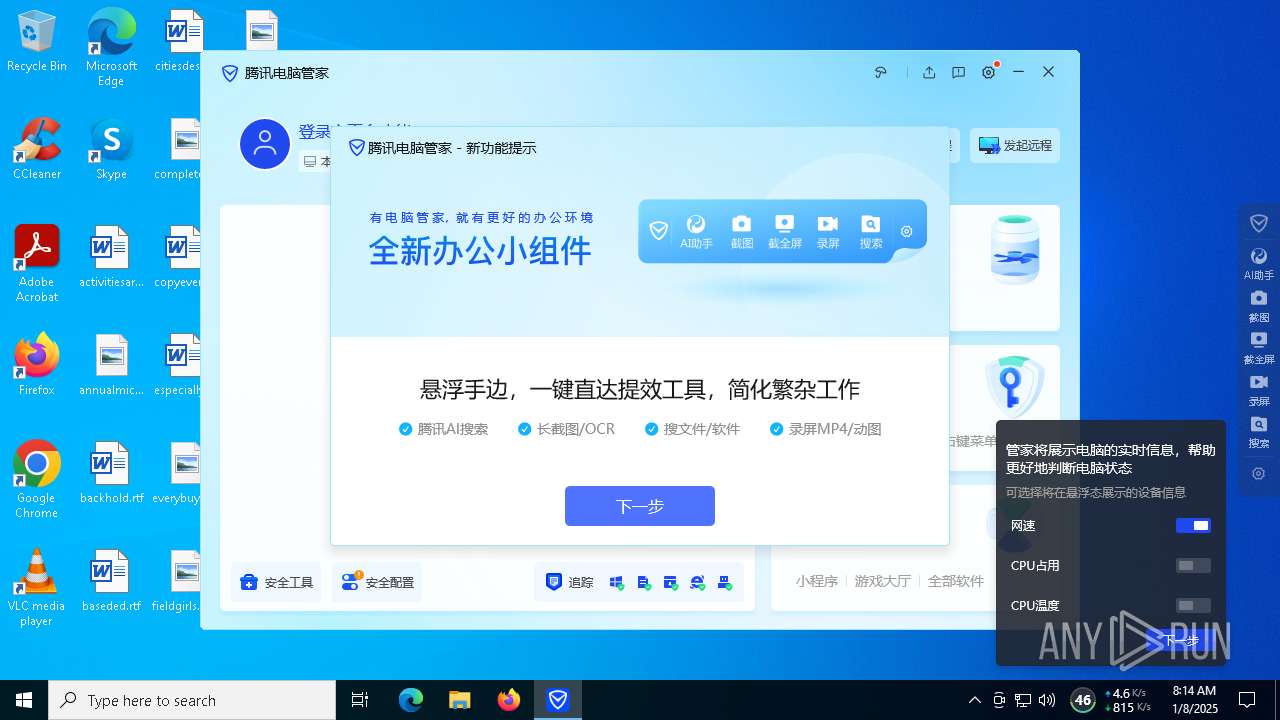Click the 追踪 shield item
Screen dimensions: 1280x720
tap(569, 582)
